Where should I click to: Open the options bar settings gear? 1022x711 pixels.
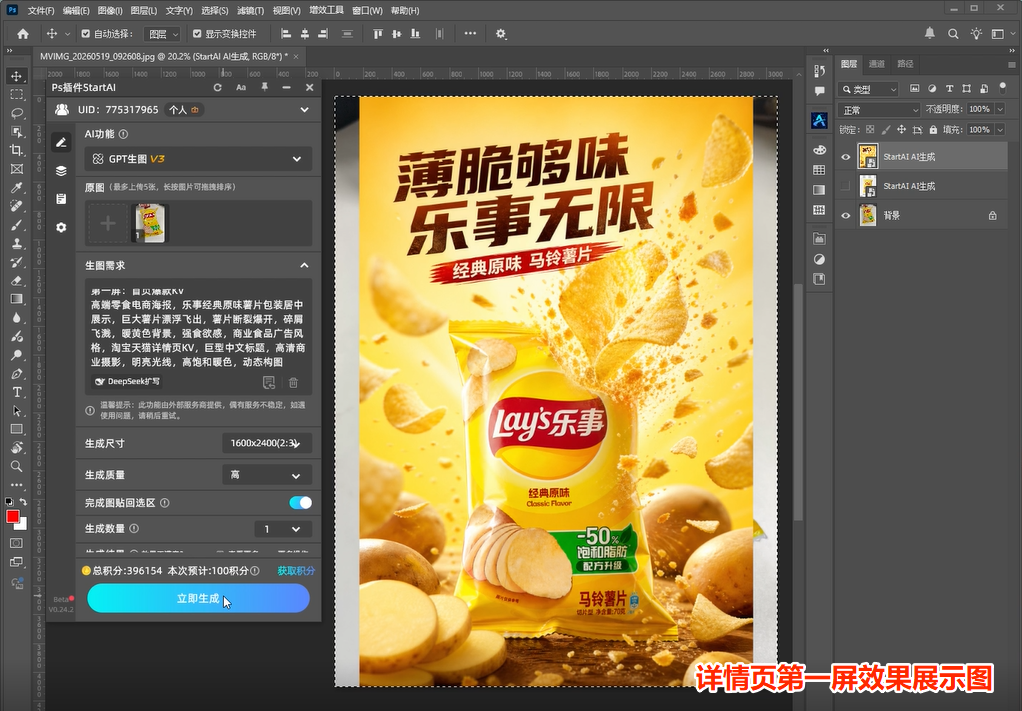(x=501, y=34)
